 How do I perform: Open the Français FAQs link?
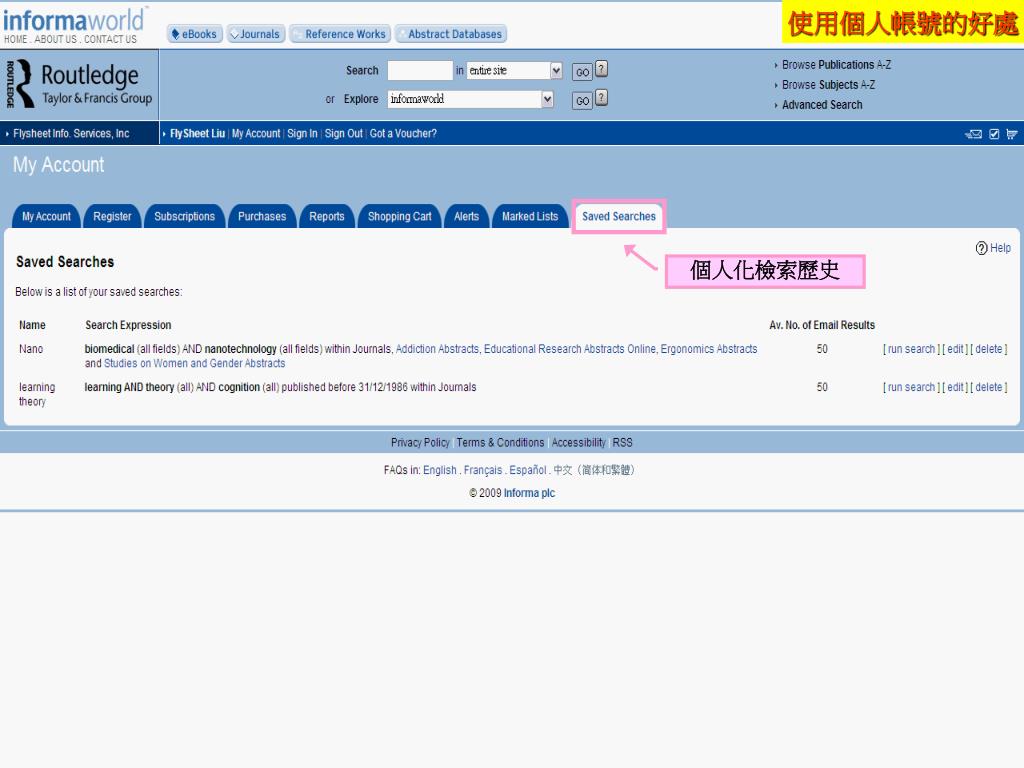[483, 470]
